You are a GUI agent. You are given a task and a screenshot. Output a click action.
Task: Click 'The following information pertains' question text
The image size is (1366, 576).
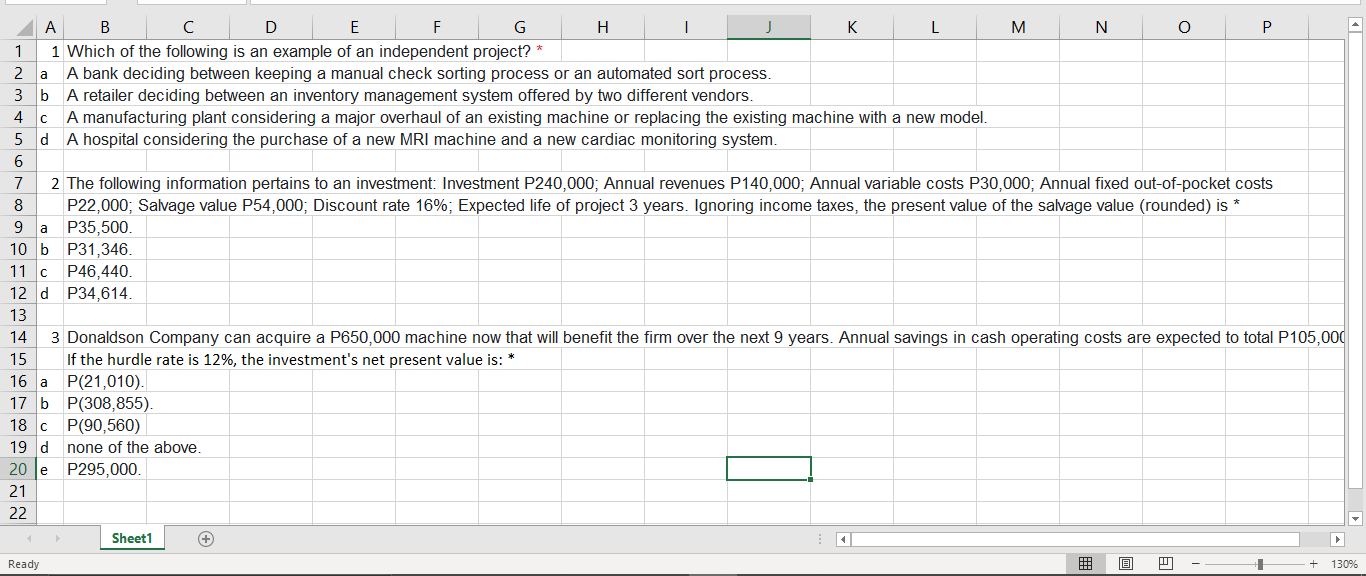[x=669, y=183]
